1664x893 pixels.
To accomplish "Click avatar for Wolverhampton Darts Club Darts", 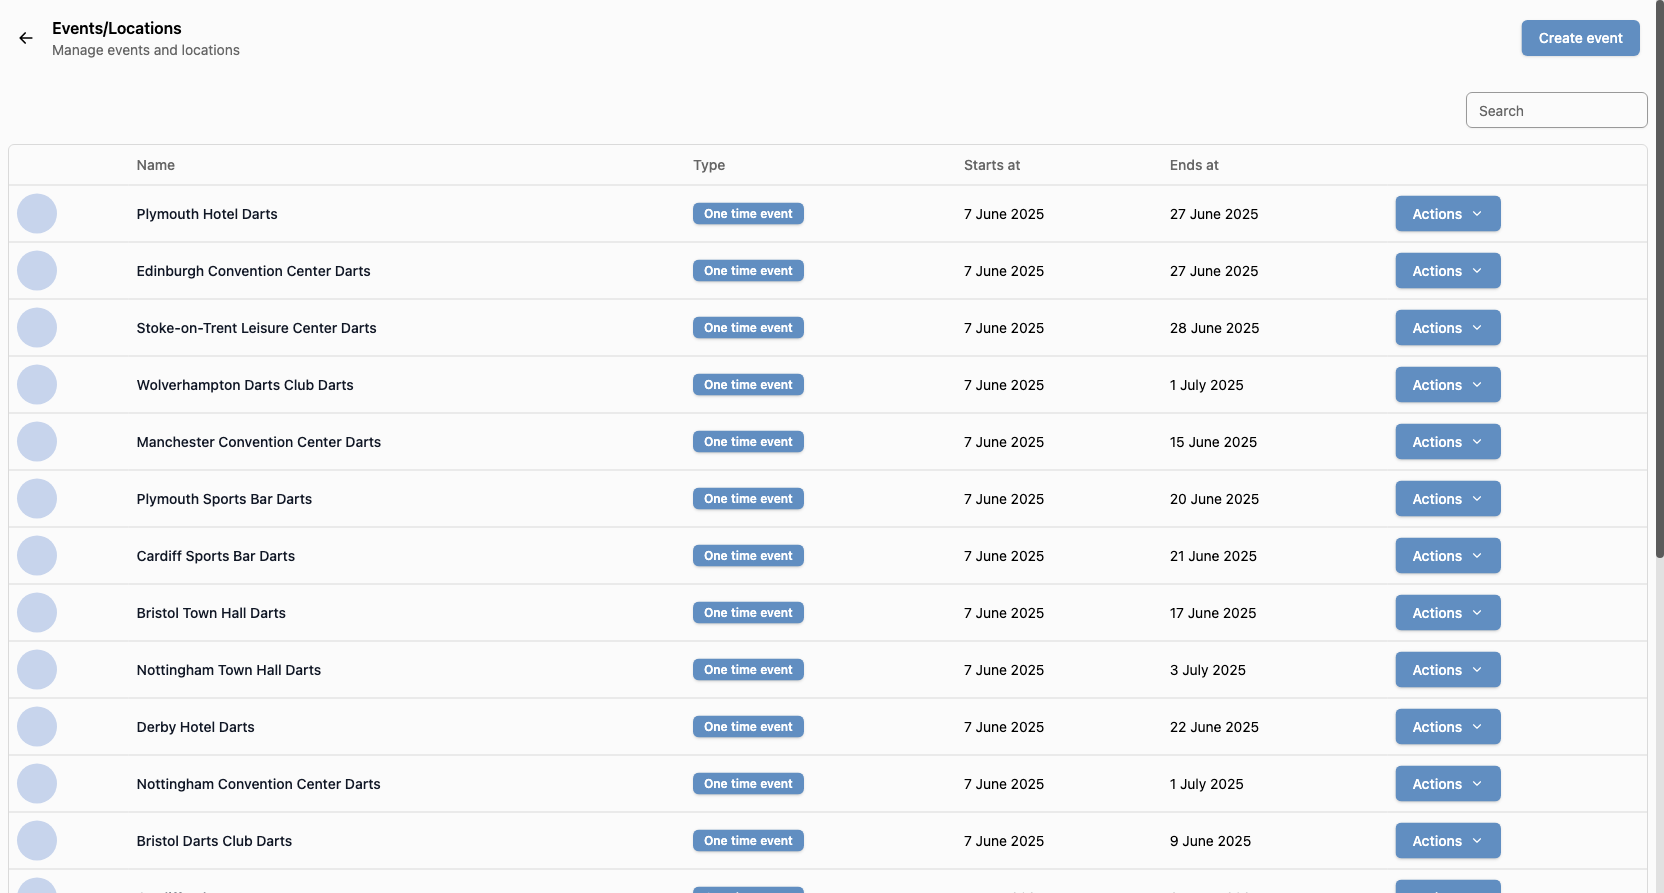I will [x=37, y=385].
